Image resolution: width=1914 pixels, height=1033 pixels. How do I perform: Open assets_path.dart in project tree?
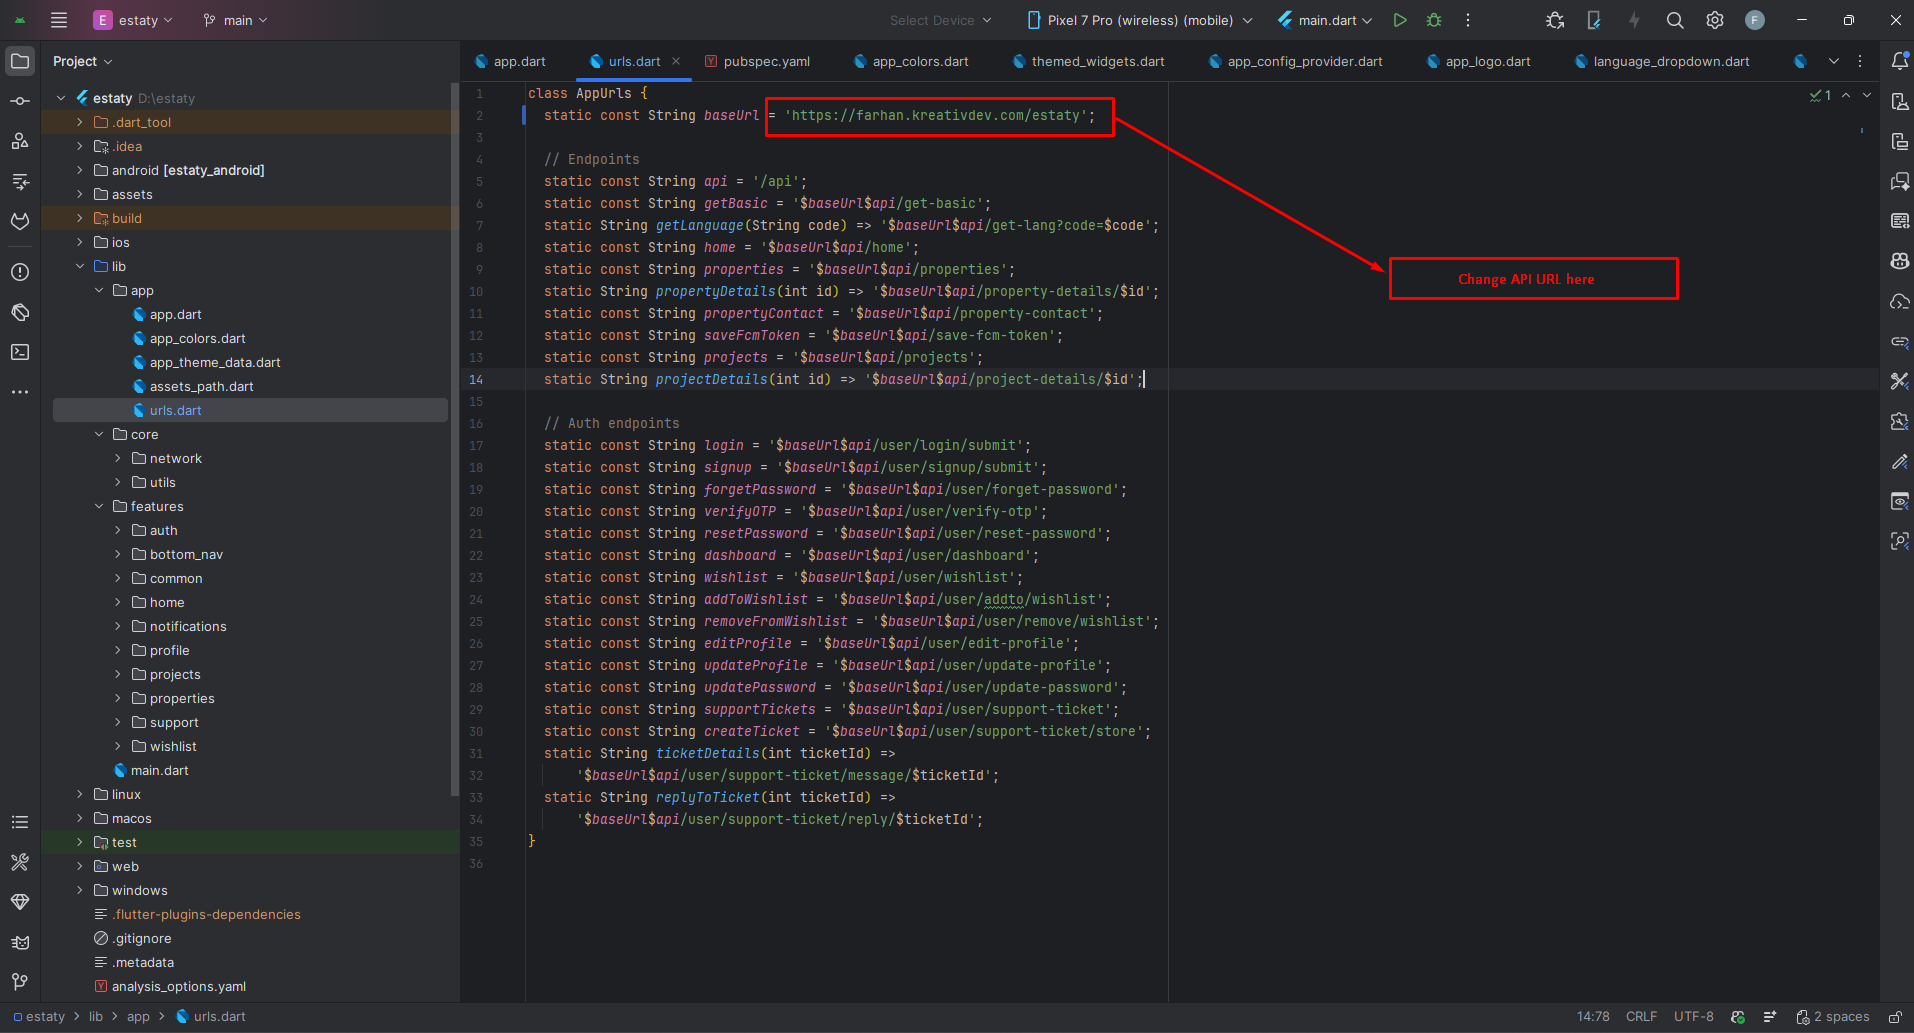pyautogui.click(x=201, y=386)
